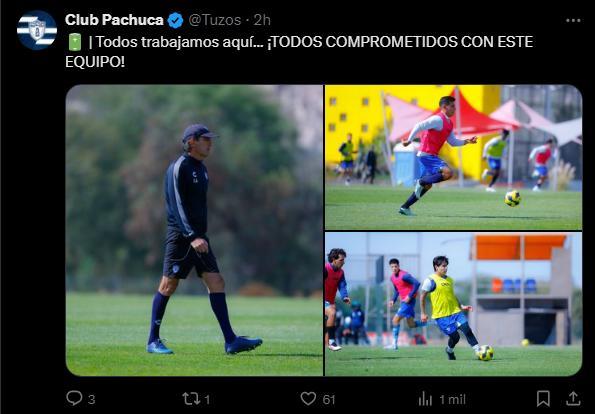
Task: Click the reply count number 3
Action: tap(91, 399)
